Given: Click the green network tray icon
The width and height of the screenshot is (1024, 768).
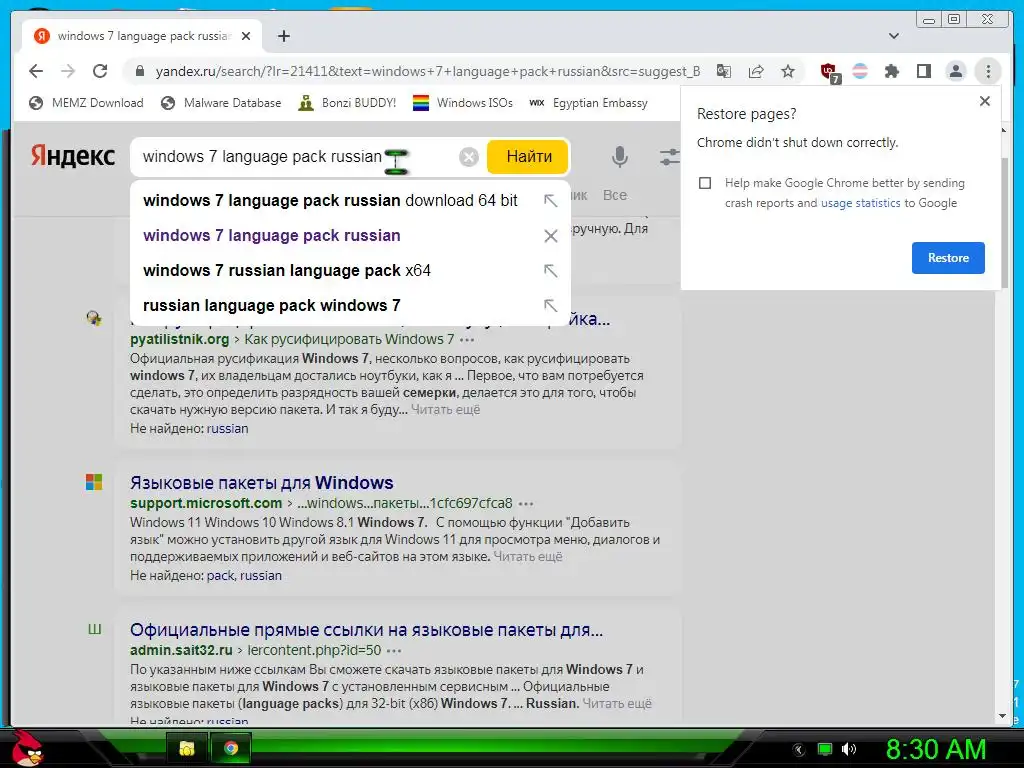Looking at the screenshot, I should pos(825,749).
